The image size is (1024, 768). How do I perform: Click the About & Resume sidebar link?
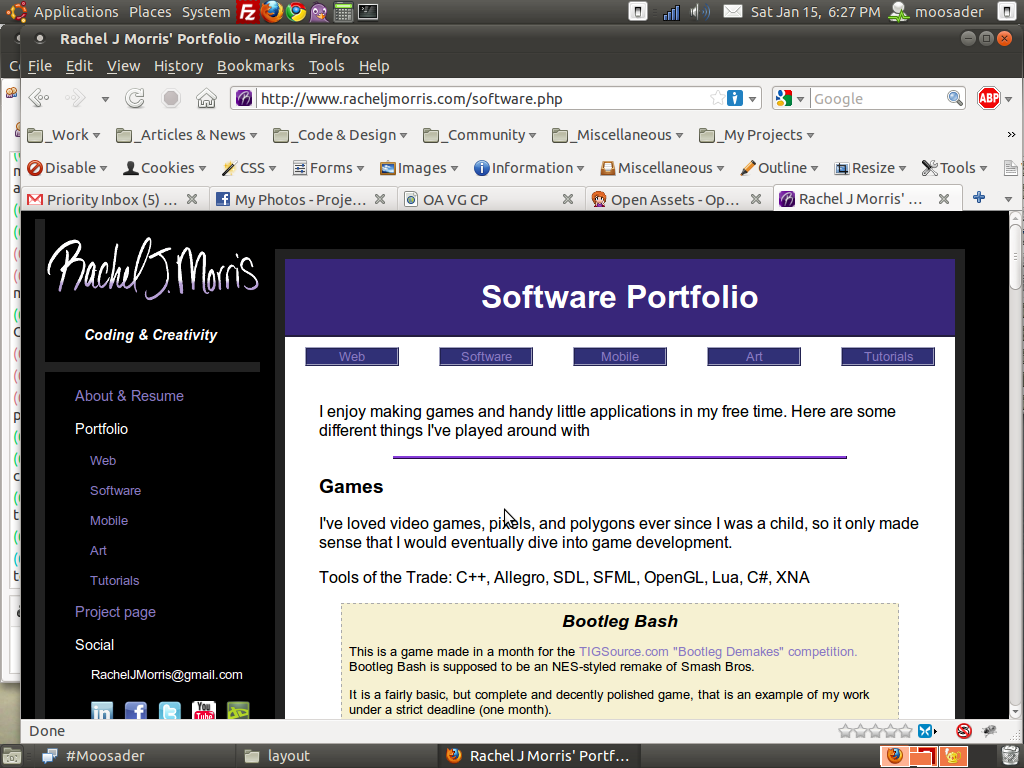(x=129, y=396)
